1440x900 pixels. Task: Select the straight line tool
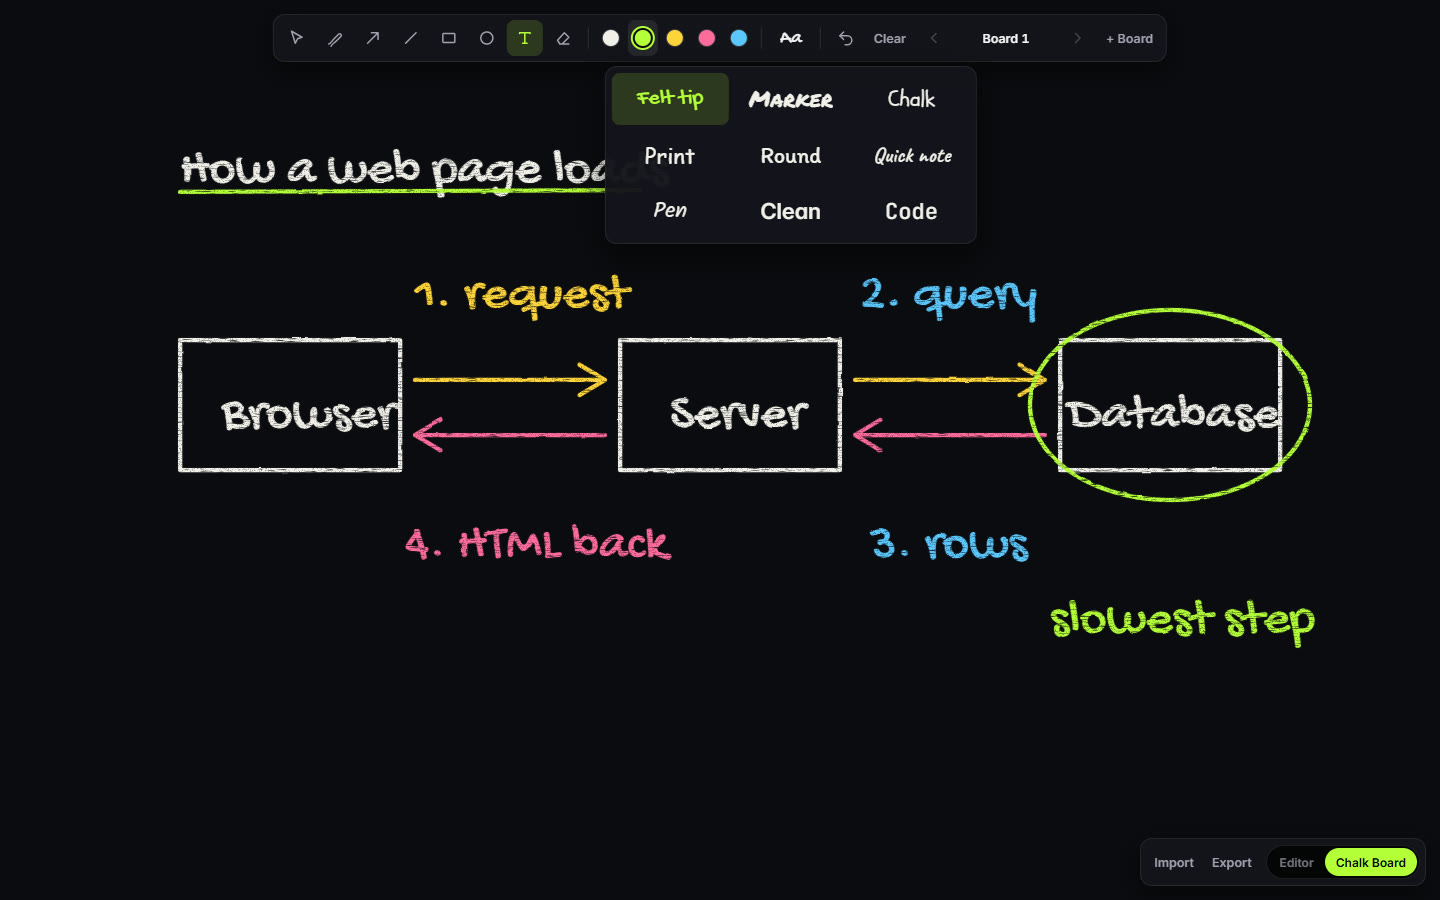[411, 38]
